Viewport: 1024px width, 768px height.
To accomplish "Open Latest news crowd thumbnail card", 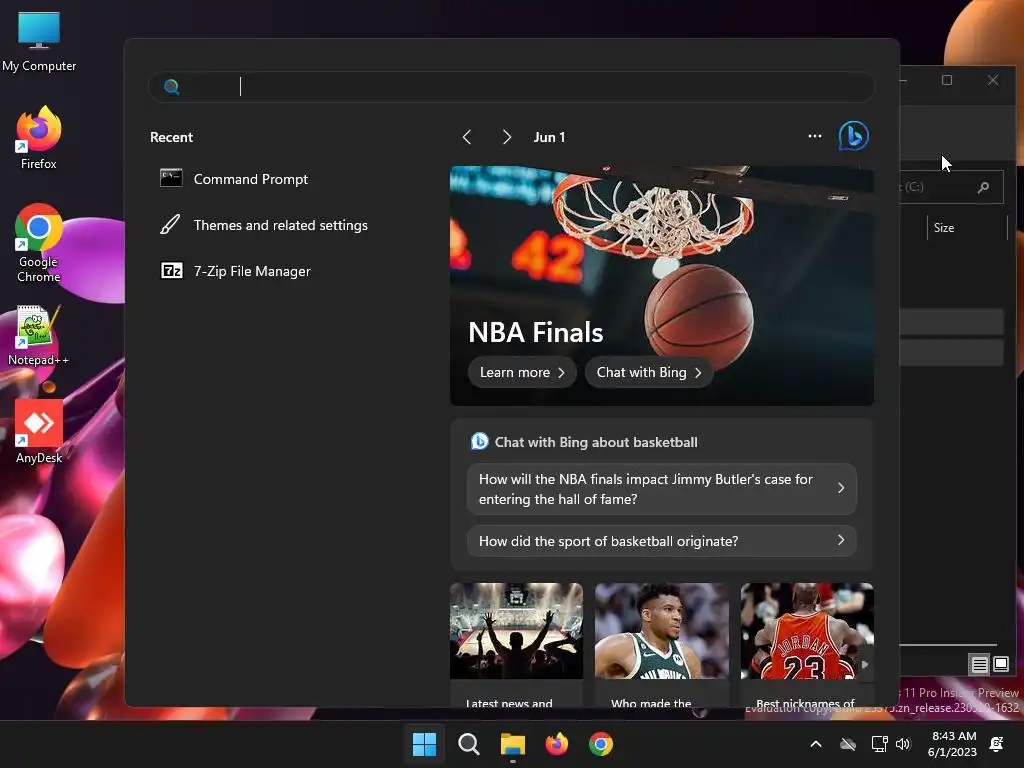I will (516, 645).
